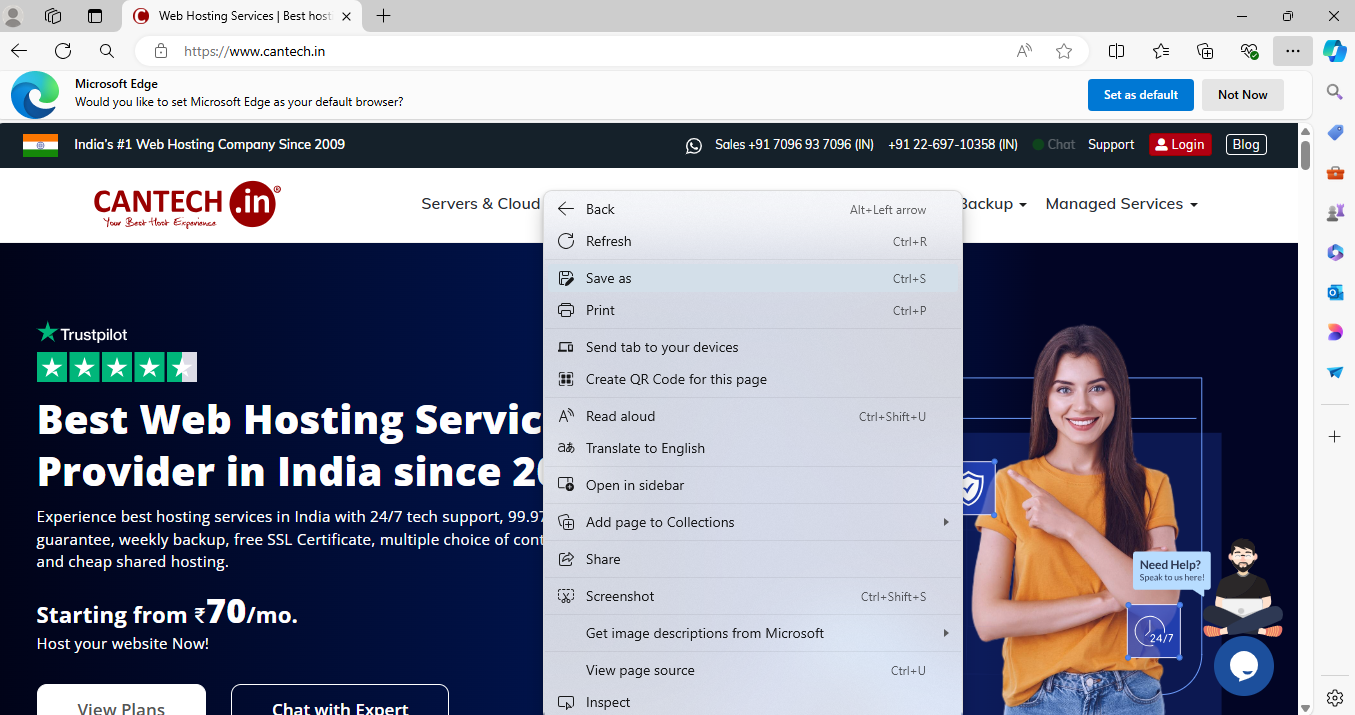The height and width of the screenshot is (715, 1355).
Task: Click the Cantech.in logo
Action: (x=187, y=205)
